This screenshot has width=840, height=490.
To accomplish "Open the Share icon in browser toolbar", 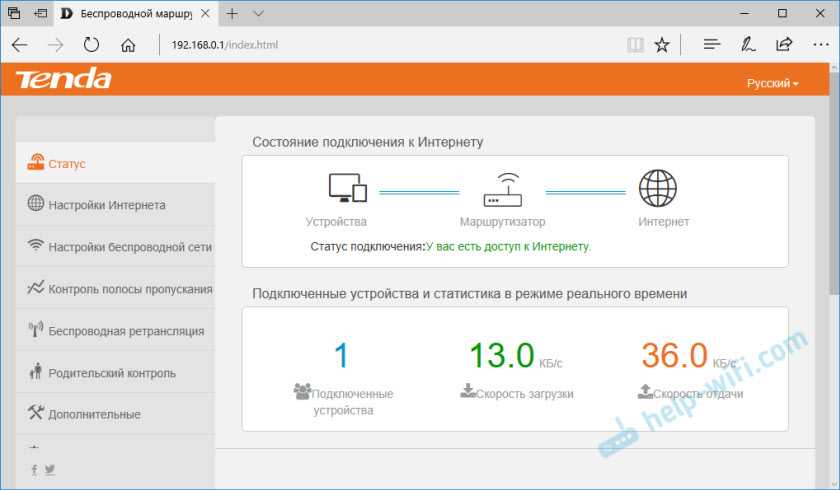I will (784, 45).
